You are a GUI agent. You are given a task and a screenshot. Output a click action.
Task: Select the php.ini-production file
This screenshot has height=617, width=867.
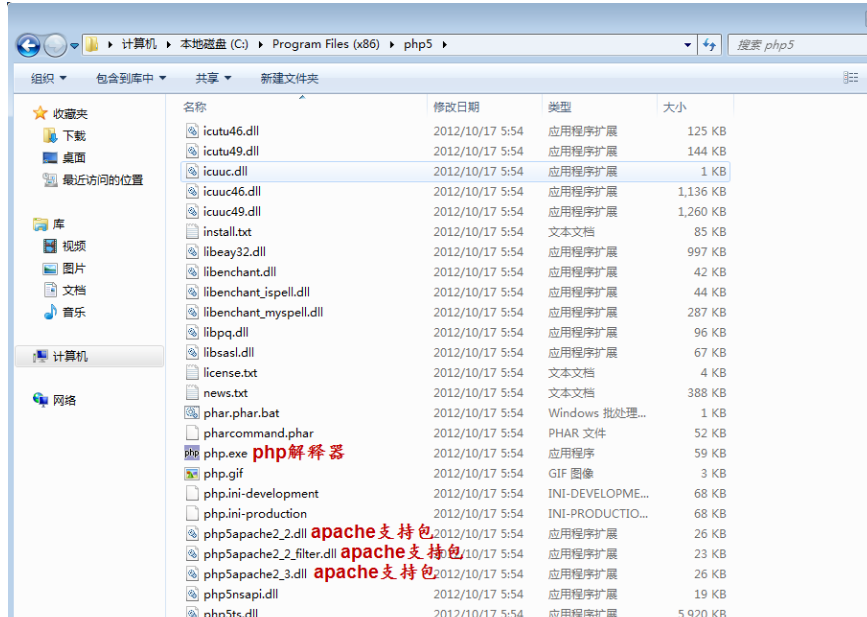255,513
